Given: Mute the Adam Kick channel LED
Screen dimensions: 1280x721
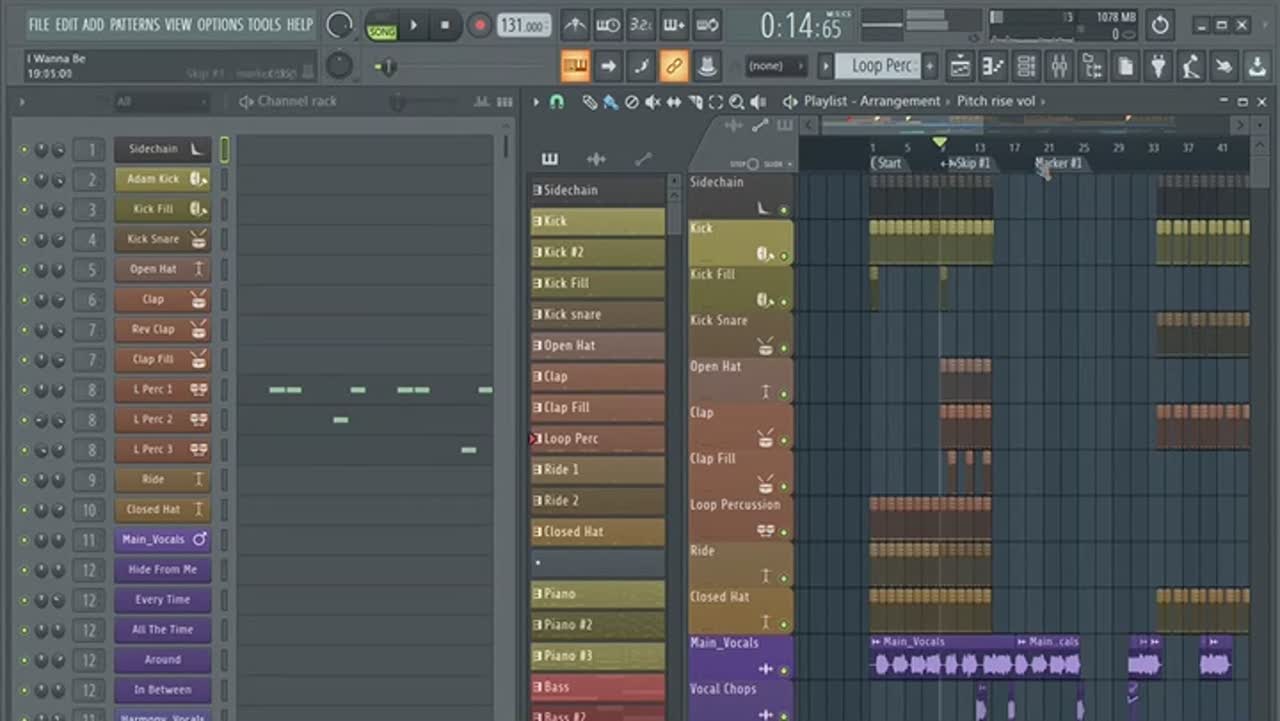Looking at the screenshot, I should click(x=25, y=180).
